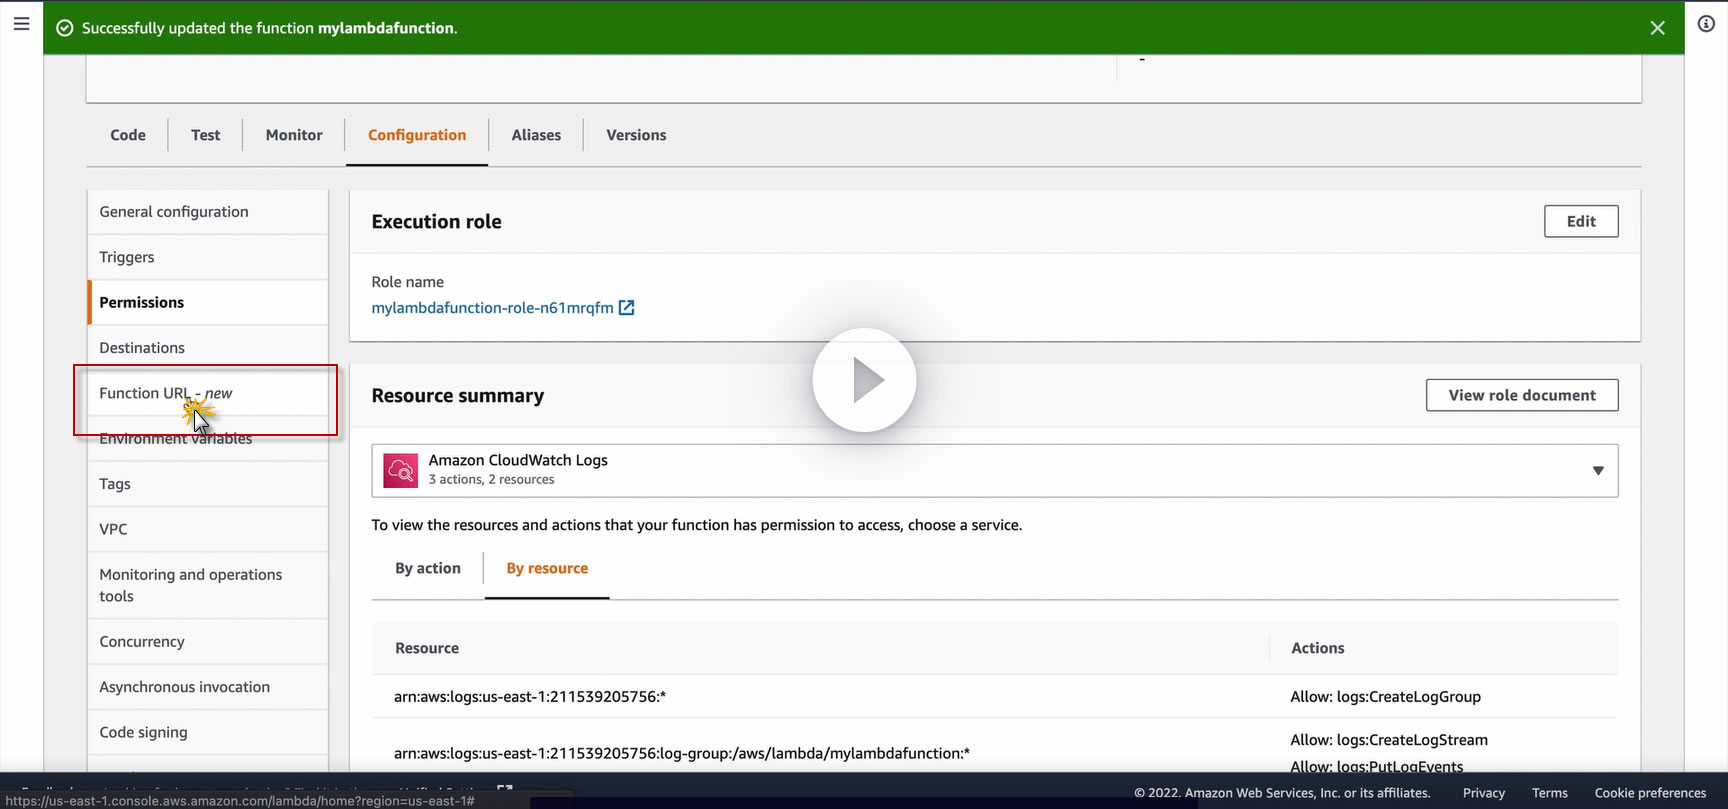Dismiss the success notification banner
The width and height of the screenshot is (1728, 809).
click(1657, 28)
